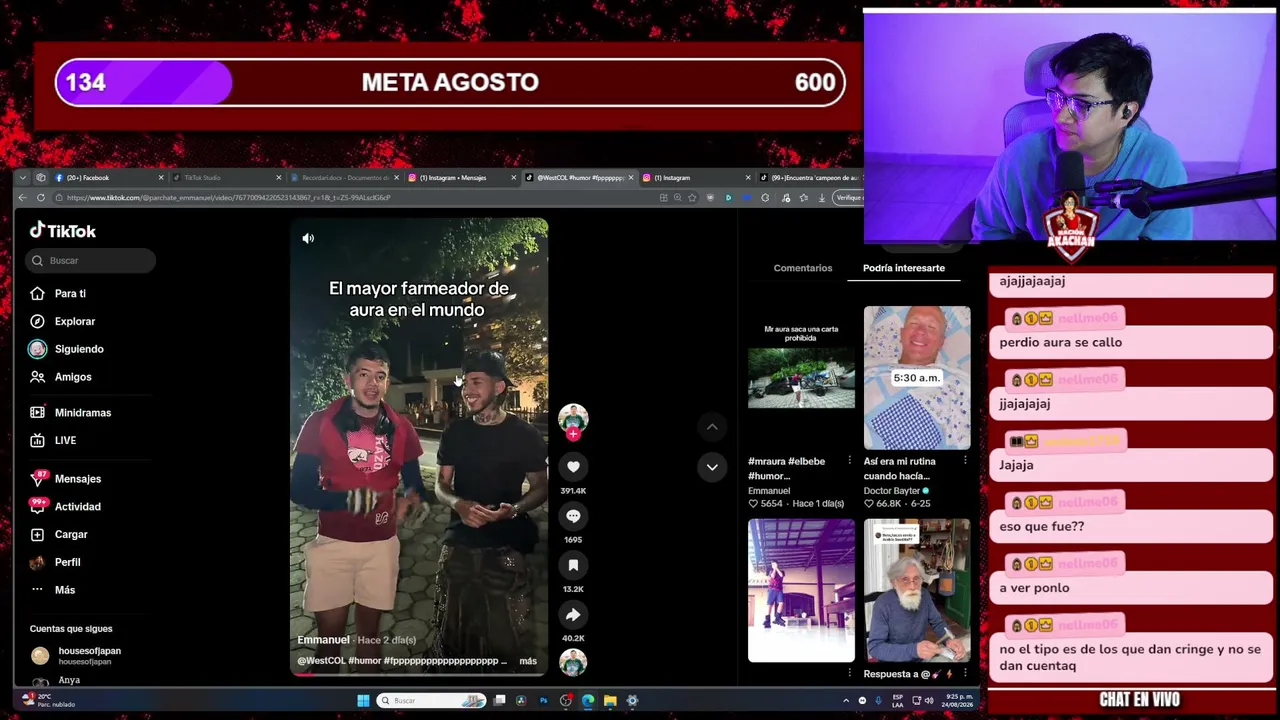Open Photoshop from the taskbar
This screenshot has width=1280, height=720.
click(543, 701)
